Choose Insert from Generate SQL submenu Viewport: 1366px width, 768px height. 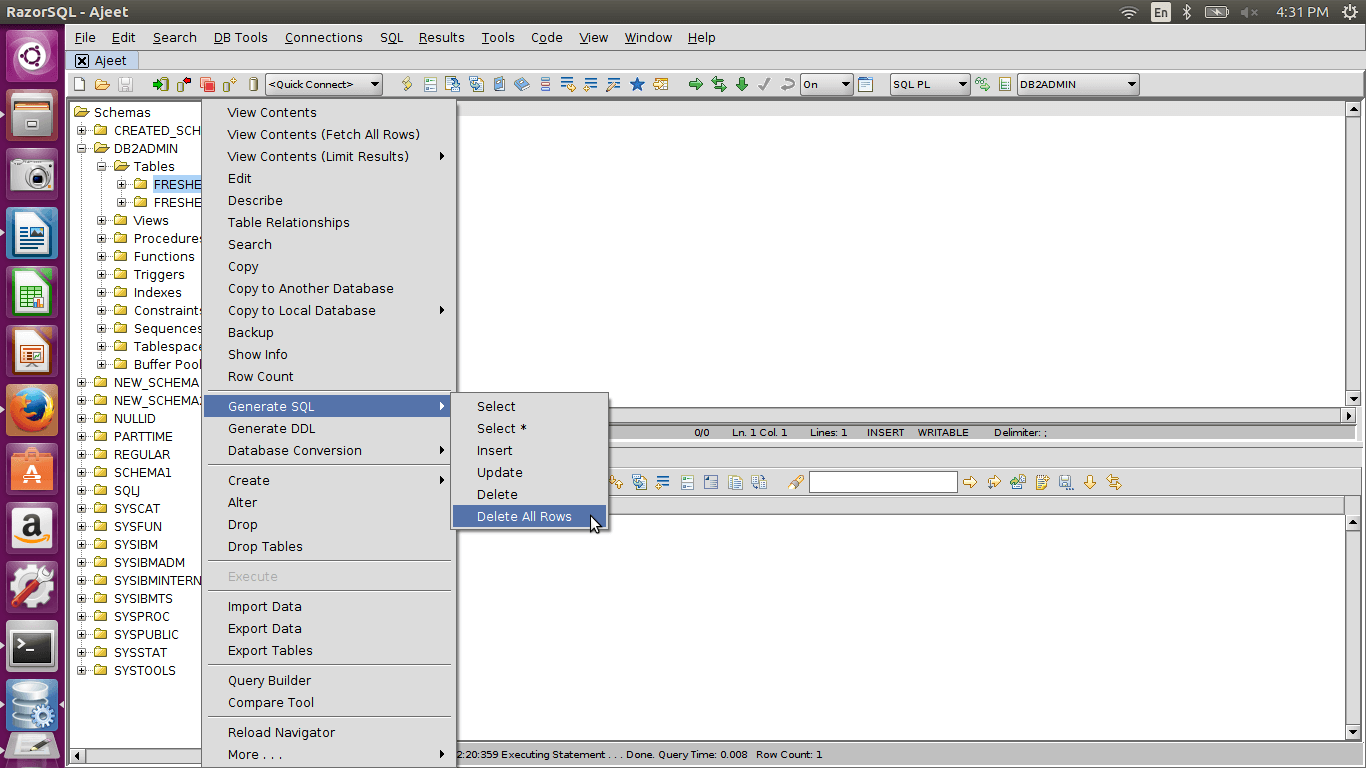pos(529,451)
